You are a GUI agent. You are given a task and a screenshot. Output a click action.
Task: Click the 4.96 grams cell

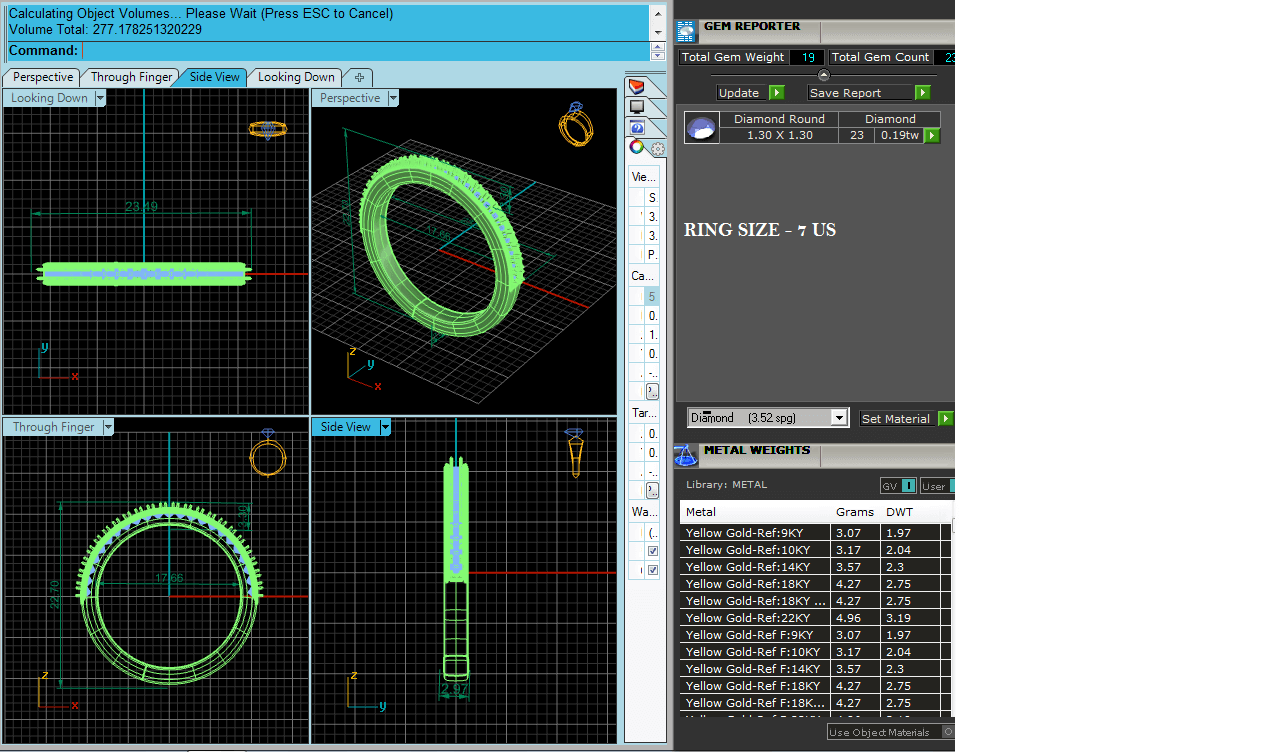click(x=856, y=618)
